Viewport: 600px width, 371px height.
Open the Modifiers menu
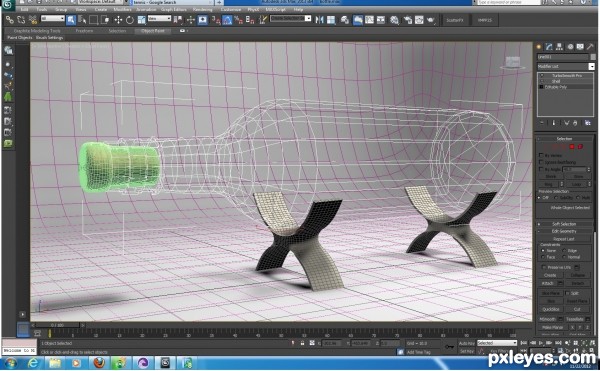(x=122, y=10)
